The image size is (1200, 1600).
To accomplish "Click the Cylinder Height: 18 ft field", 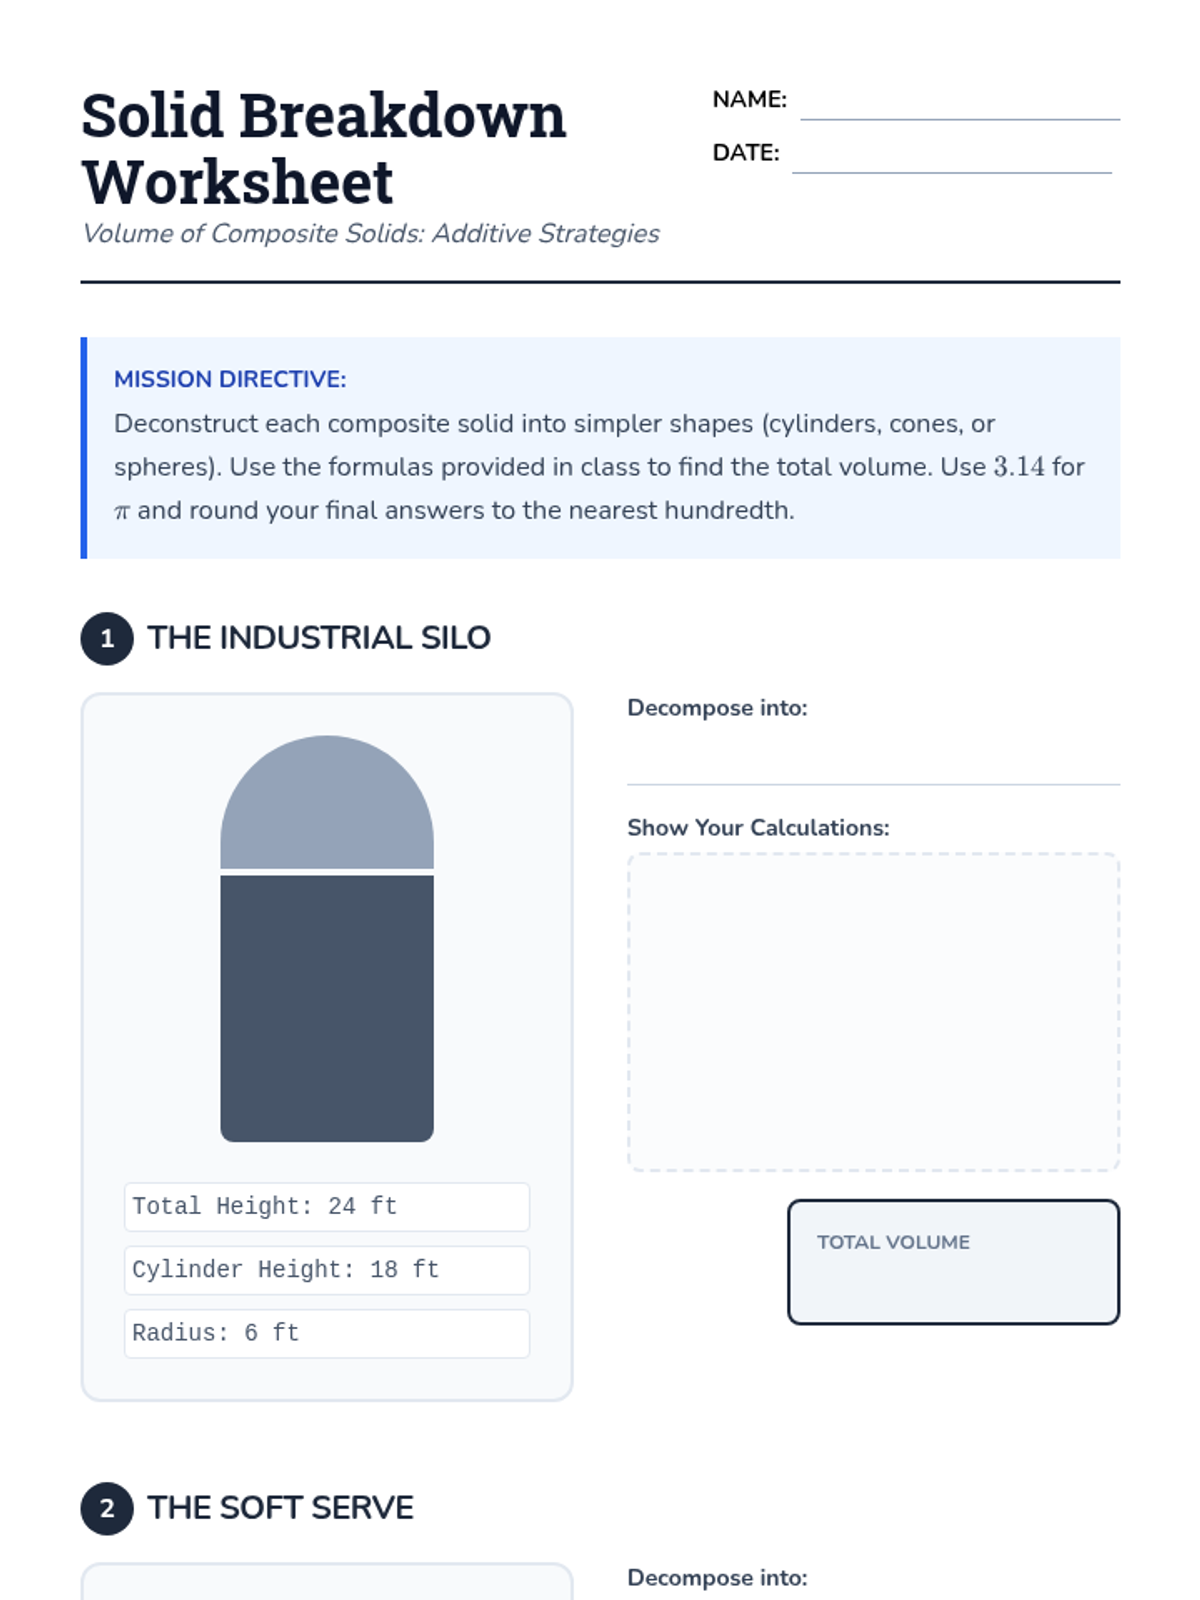I will [327, 1270].
